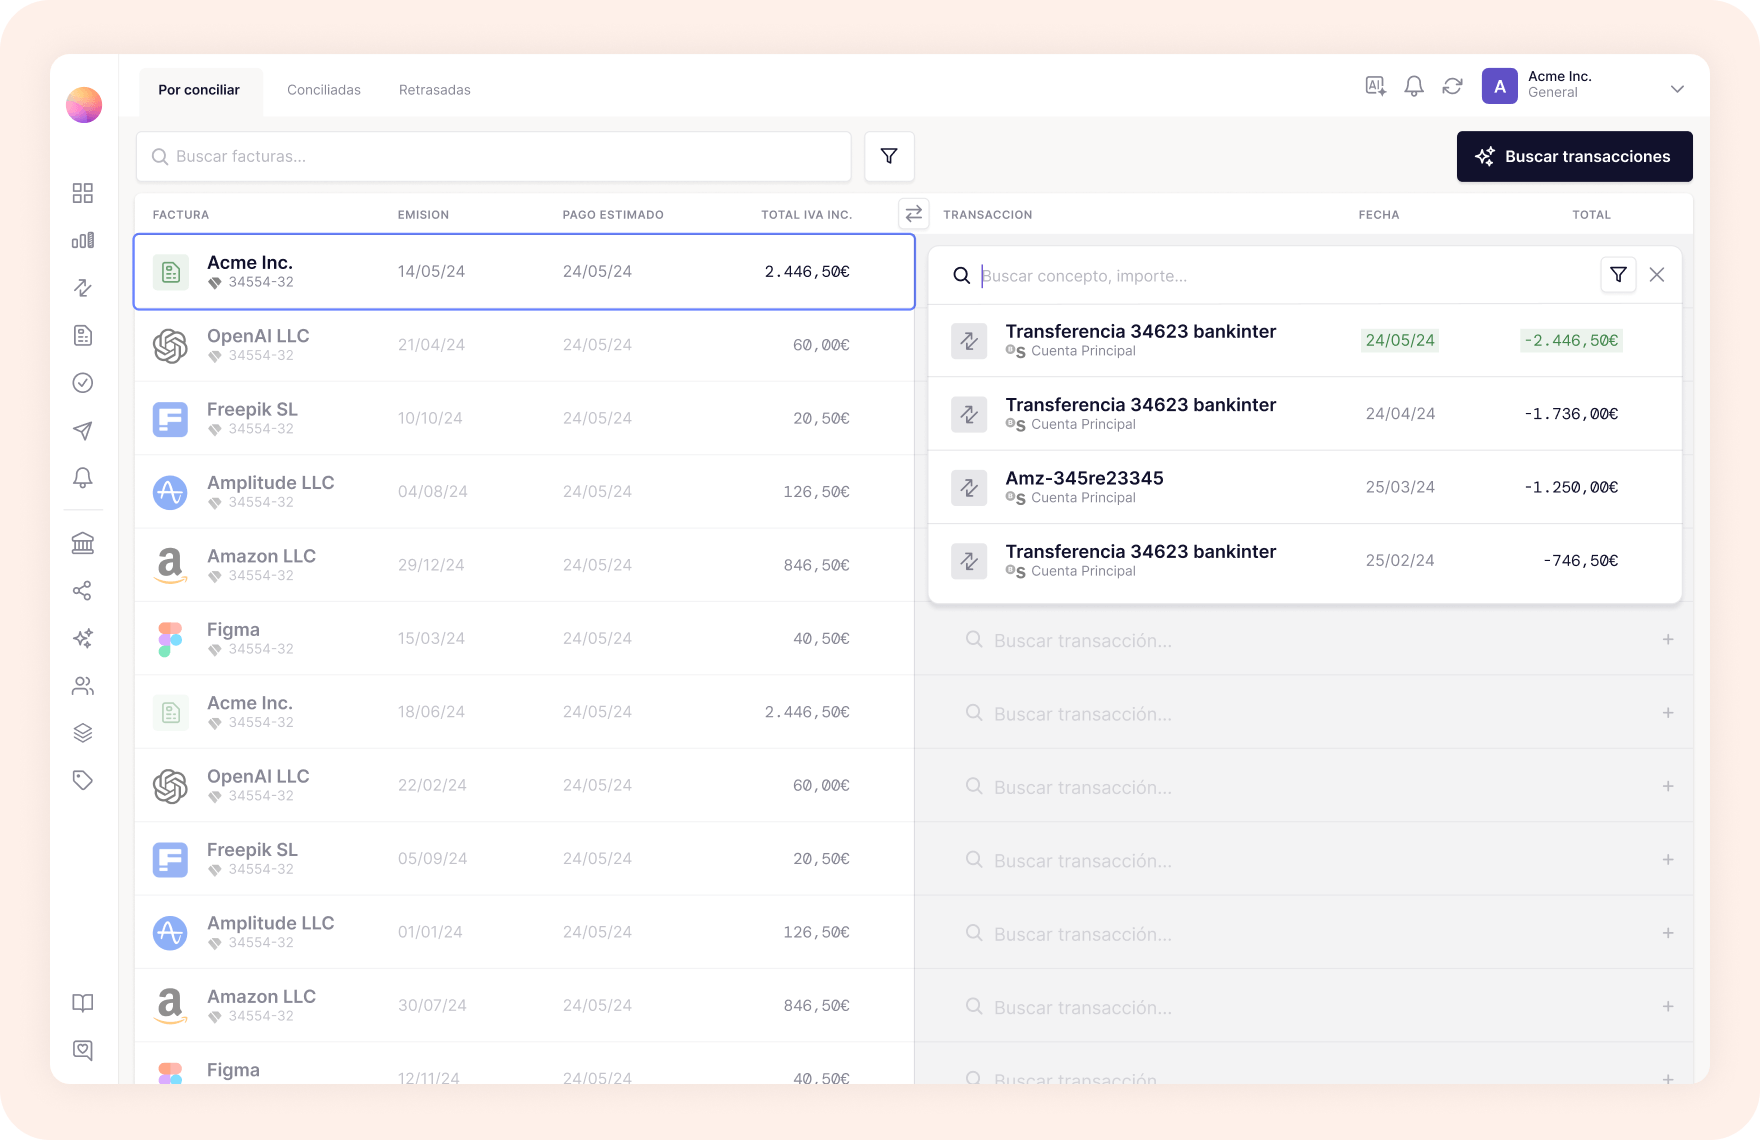Add transaction to Figma invoice row plus
1760x1140 pixels.
[x=1667, y=639]
